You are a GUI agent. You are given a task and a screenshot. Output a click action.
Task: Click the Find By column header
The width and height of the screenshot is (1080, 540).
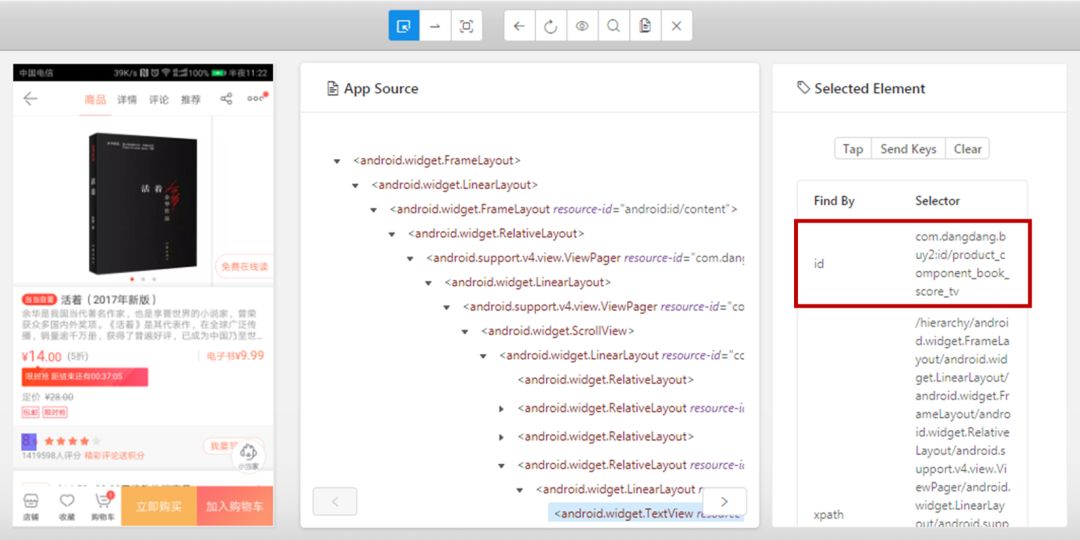pyautogui.click(x=834, y=200)
